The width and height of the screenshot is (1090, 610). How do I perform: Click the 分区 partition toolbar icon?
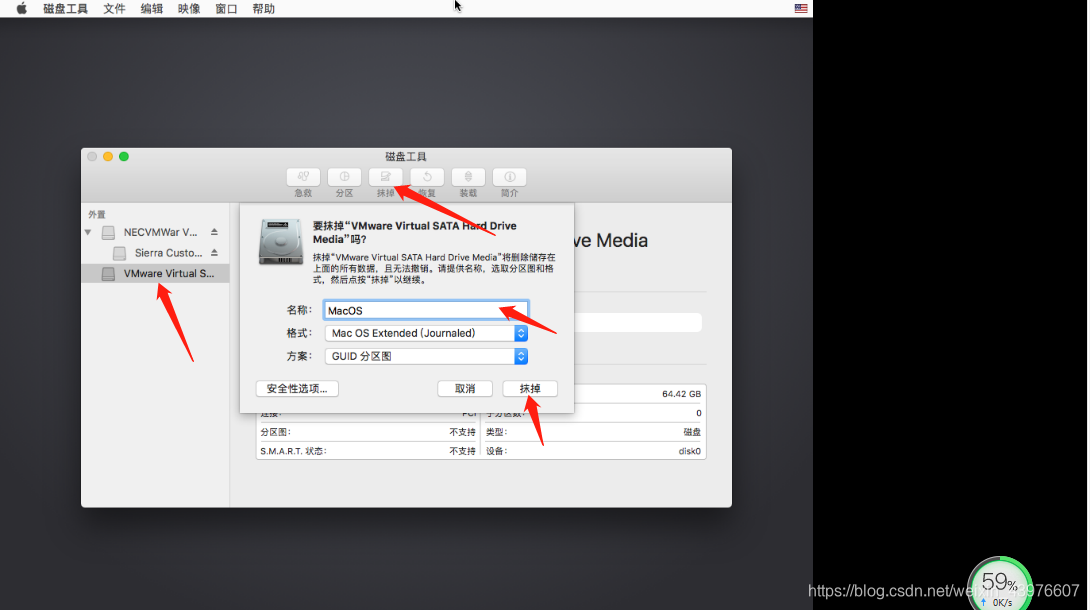point(344,177)
